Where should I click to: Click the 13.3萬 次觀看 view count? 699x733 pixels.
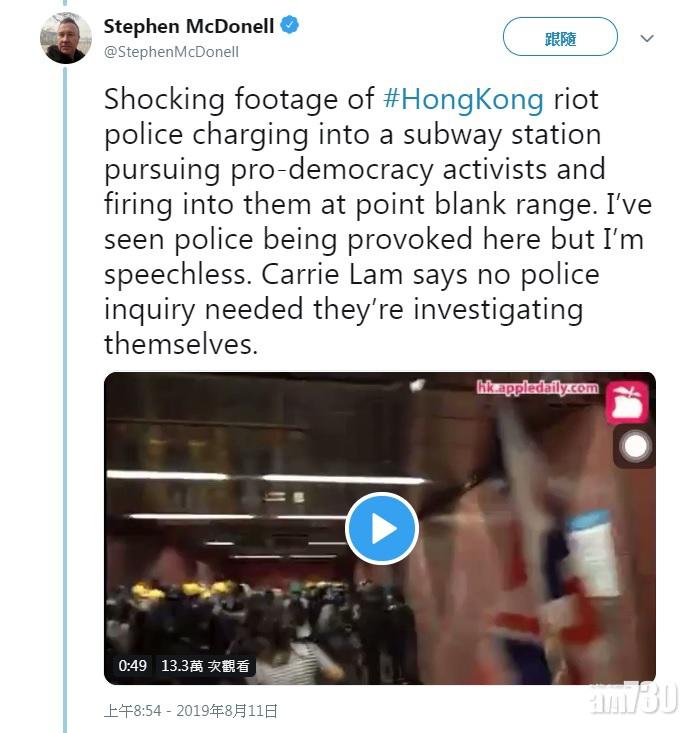tap(208, 665)
